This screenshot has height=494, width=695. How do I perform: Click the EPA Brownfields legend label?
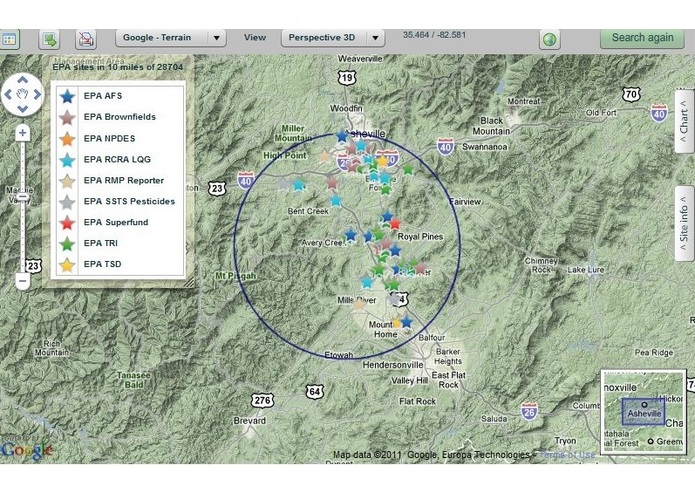120,117
